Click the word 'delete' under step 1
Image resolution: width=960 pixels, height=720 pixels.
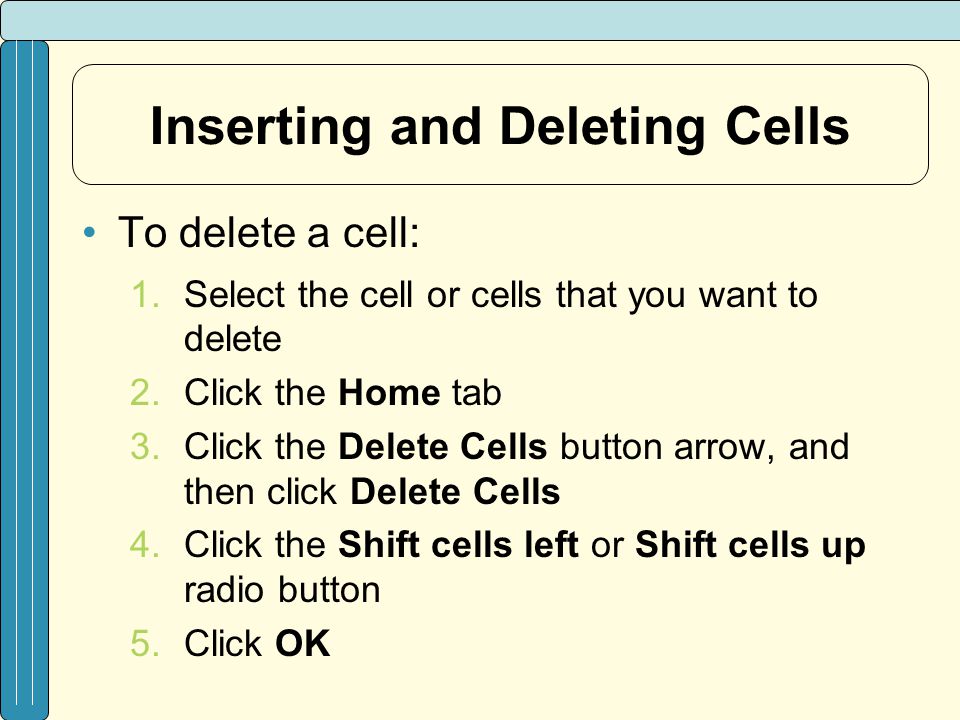tap(233, 339)
